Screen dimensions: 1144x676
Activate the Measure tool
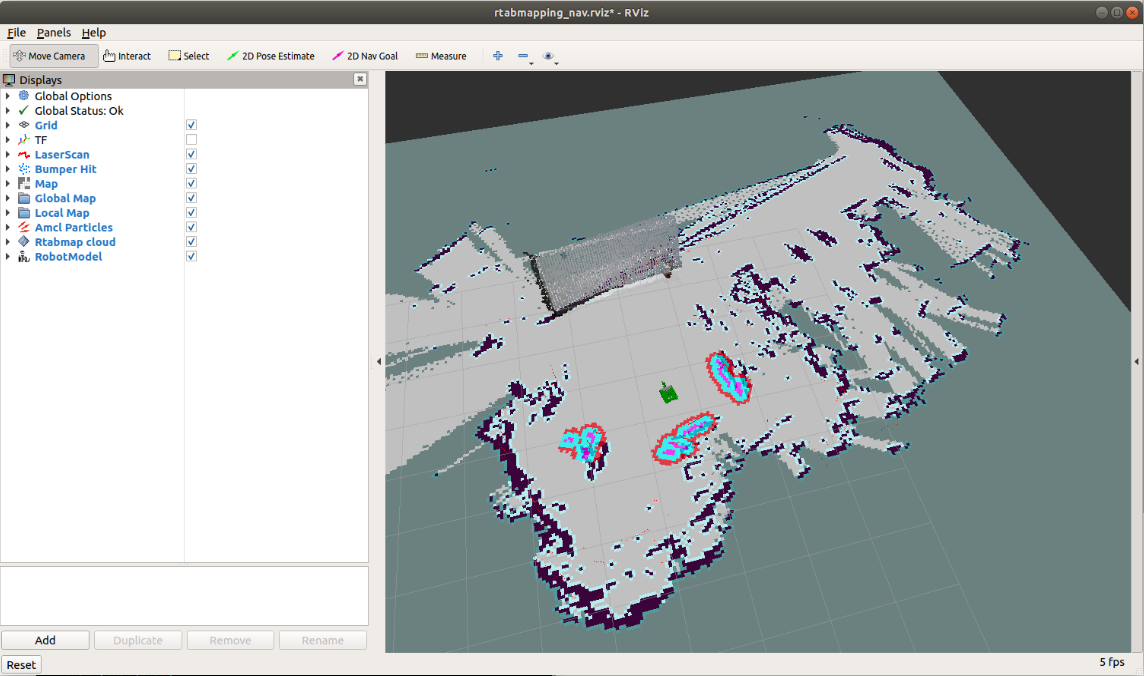point(441,56)
